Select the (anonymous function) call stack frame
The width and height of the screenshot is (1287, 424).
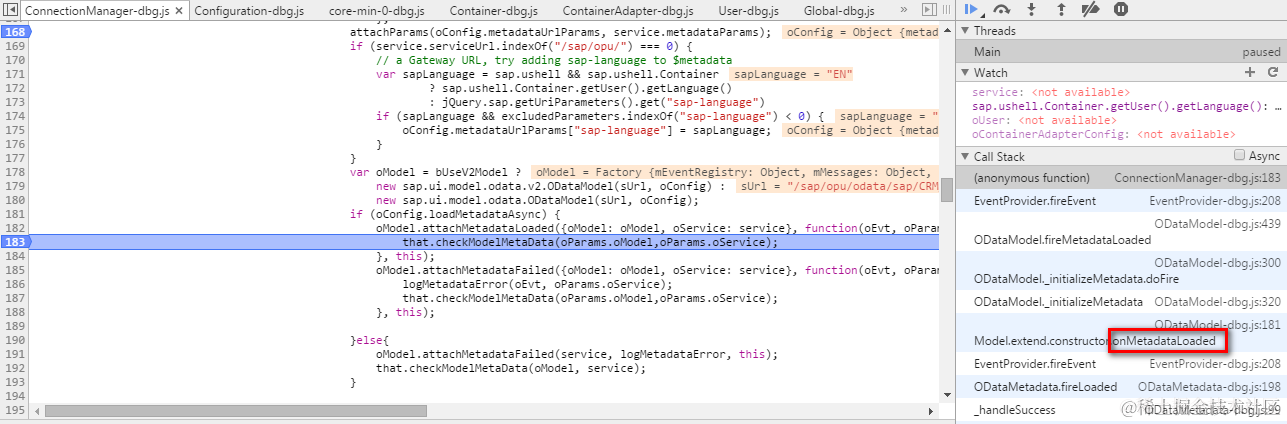tap(1121, 178)
